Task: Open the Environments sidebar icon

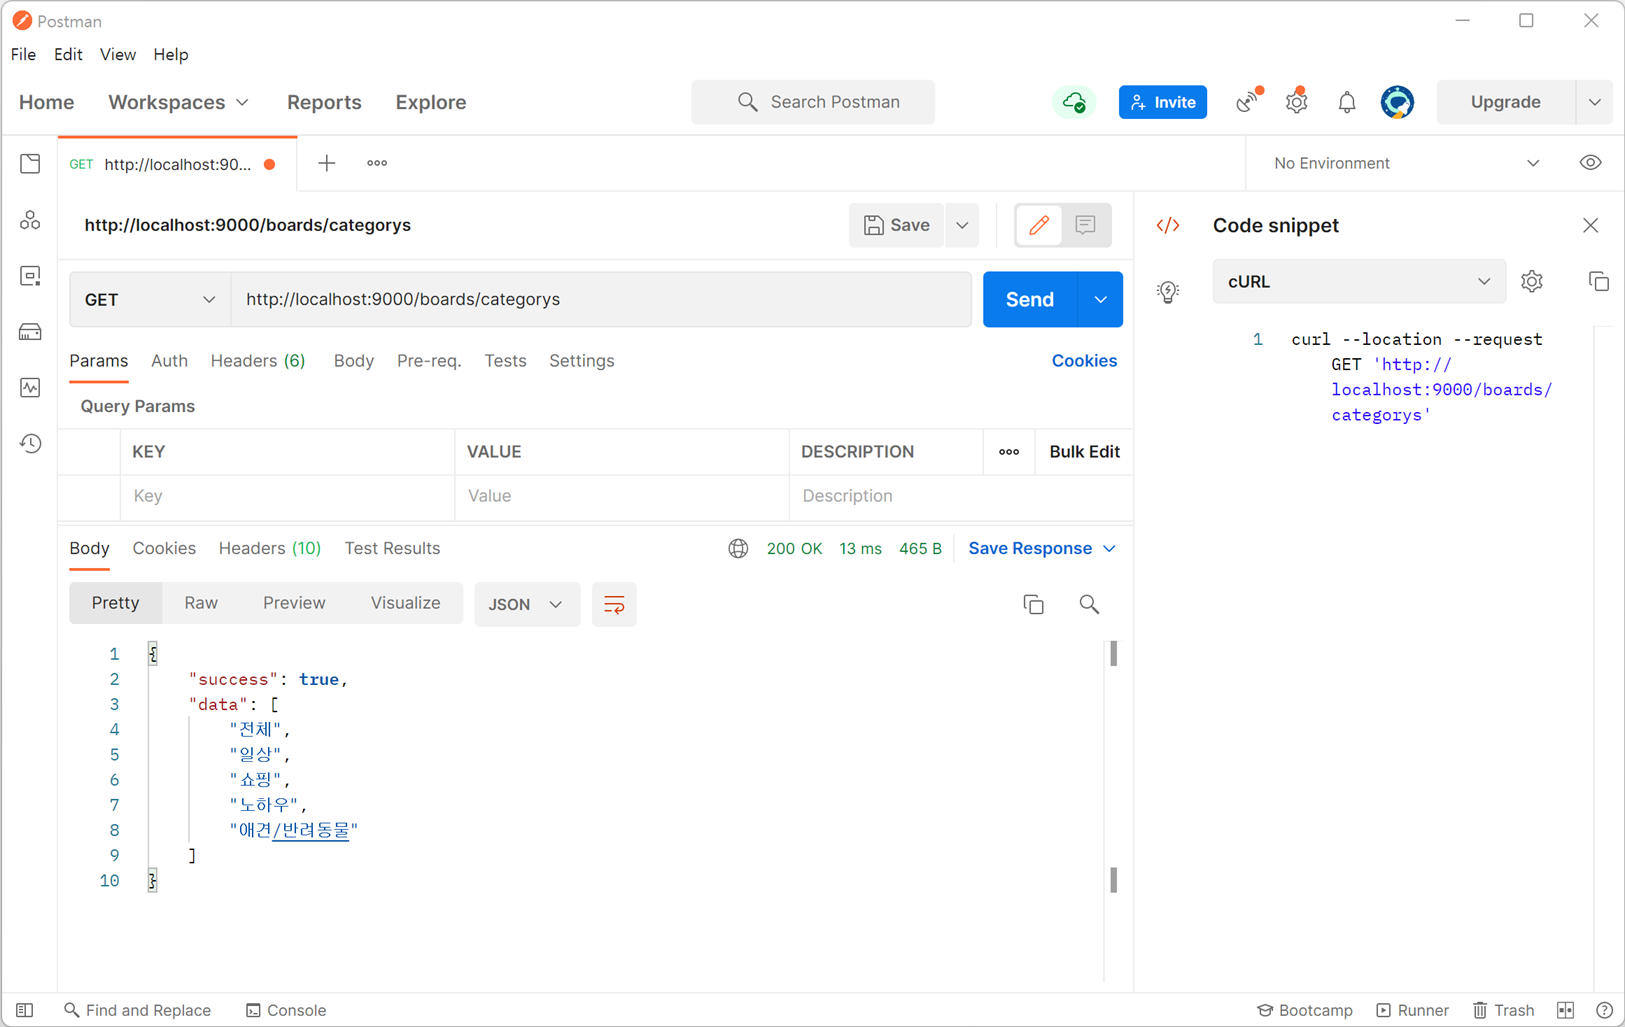Action: coord(30,276)
